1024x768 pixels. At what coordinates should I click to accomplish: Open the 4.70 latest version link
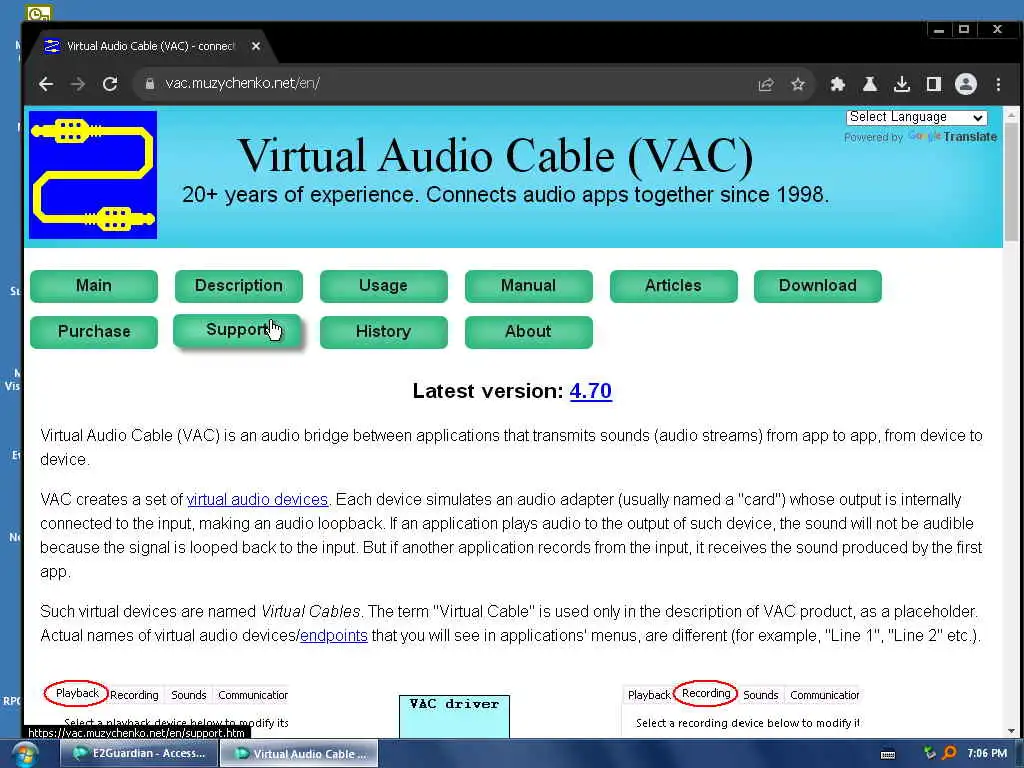point(590,391)
